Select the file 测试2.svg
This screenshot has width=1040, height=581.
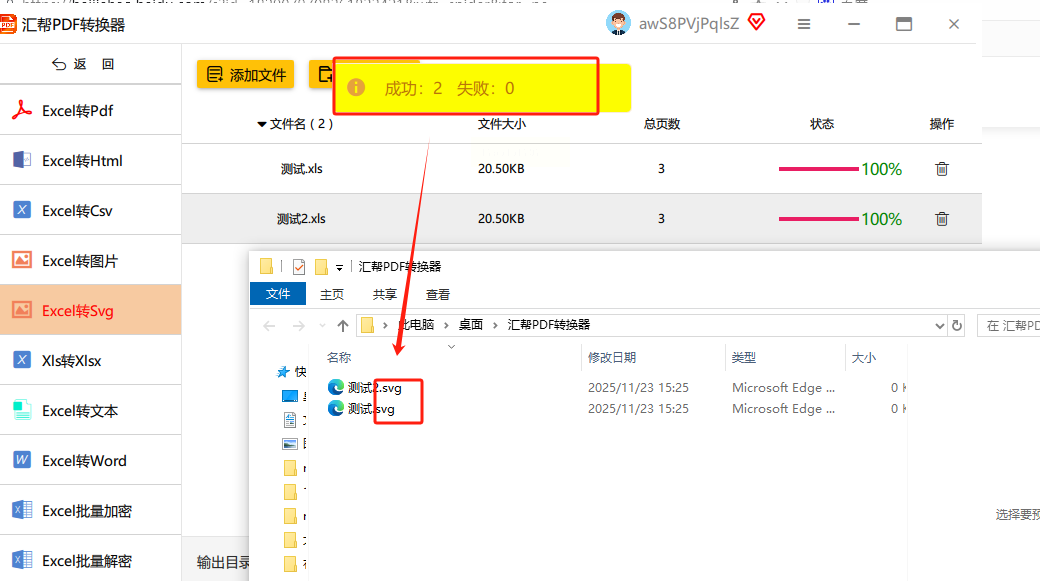[x=374, y=387]
